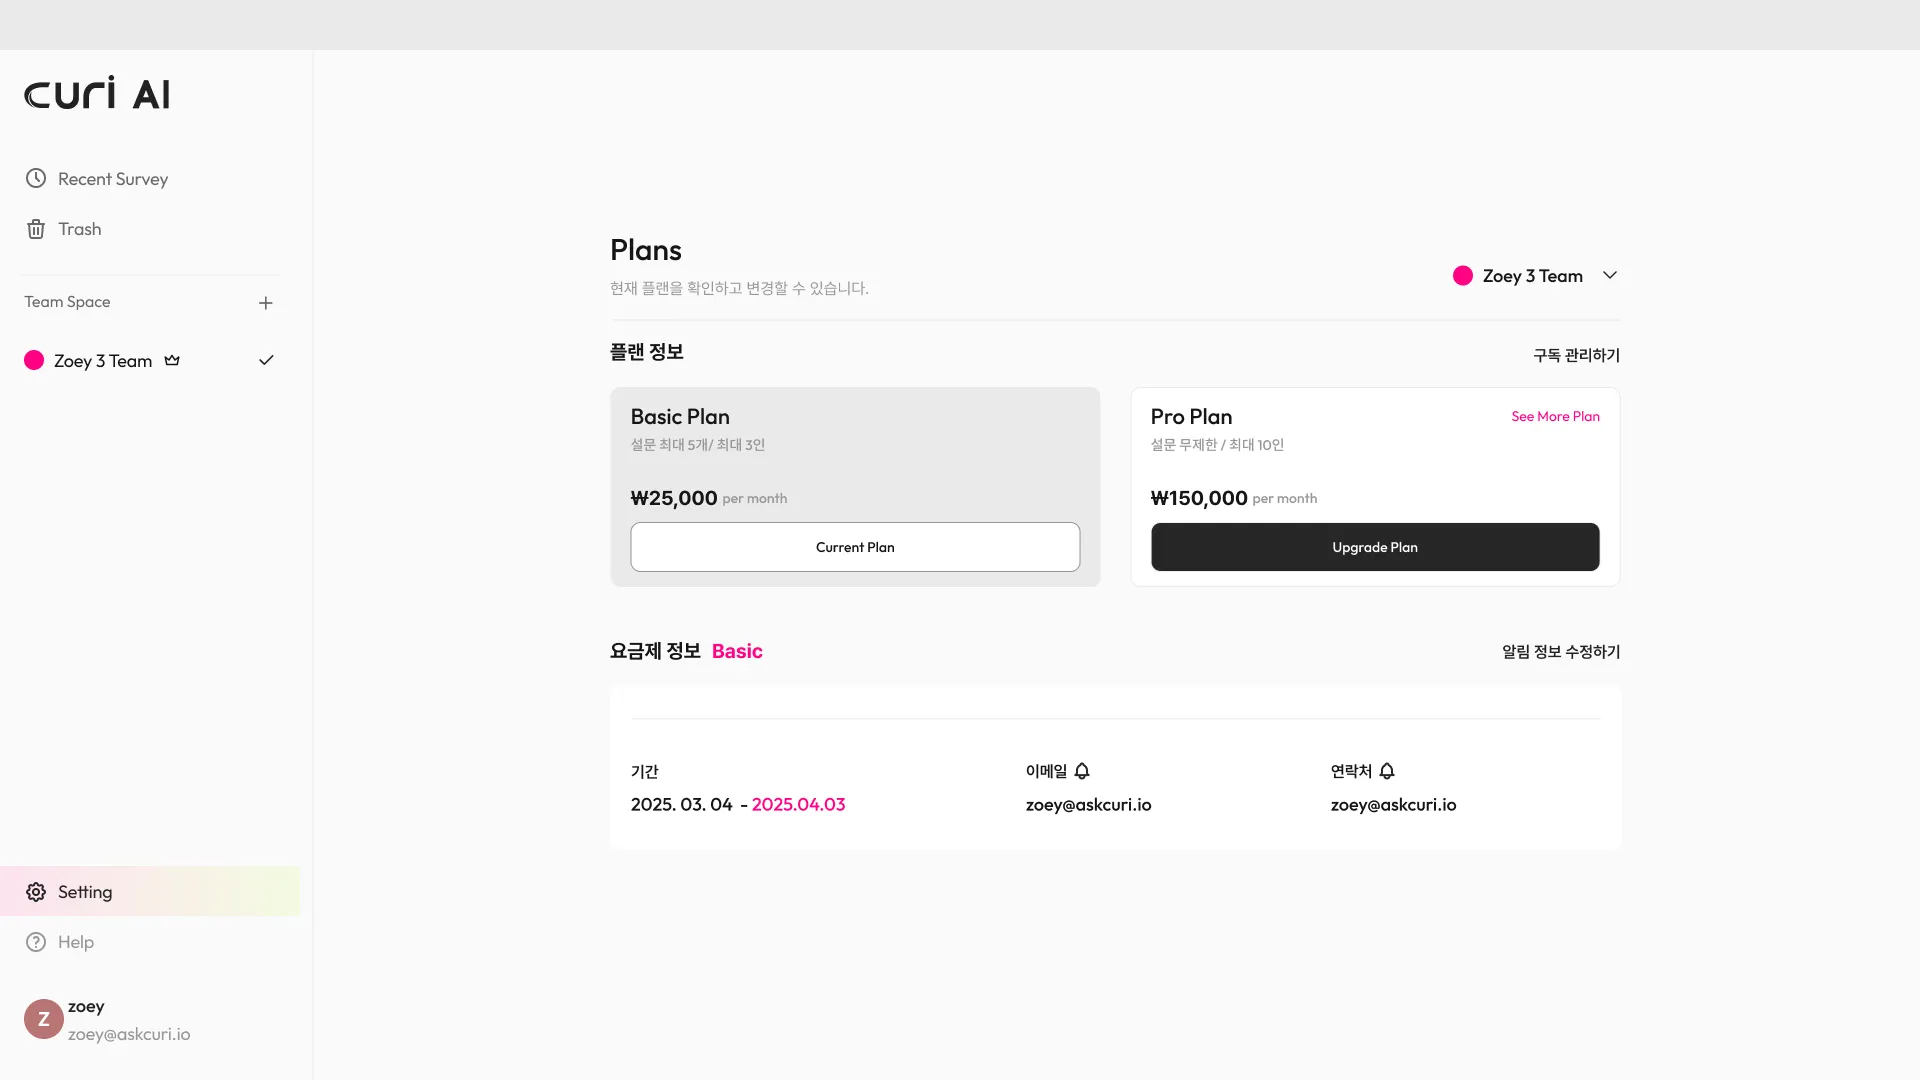Click the Current Plan button
This screenshot has width=1920, height=1080.
[855, 547]
